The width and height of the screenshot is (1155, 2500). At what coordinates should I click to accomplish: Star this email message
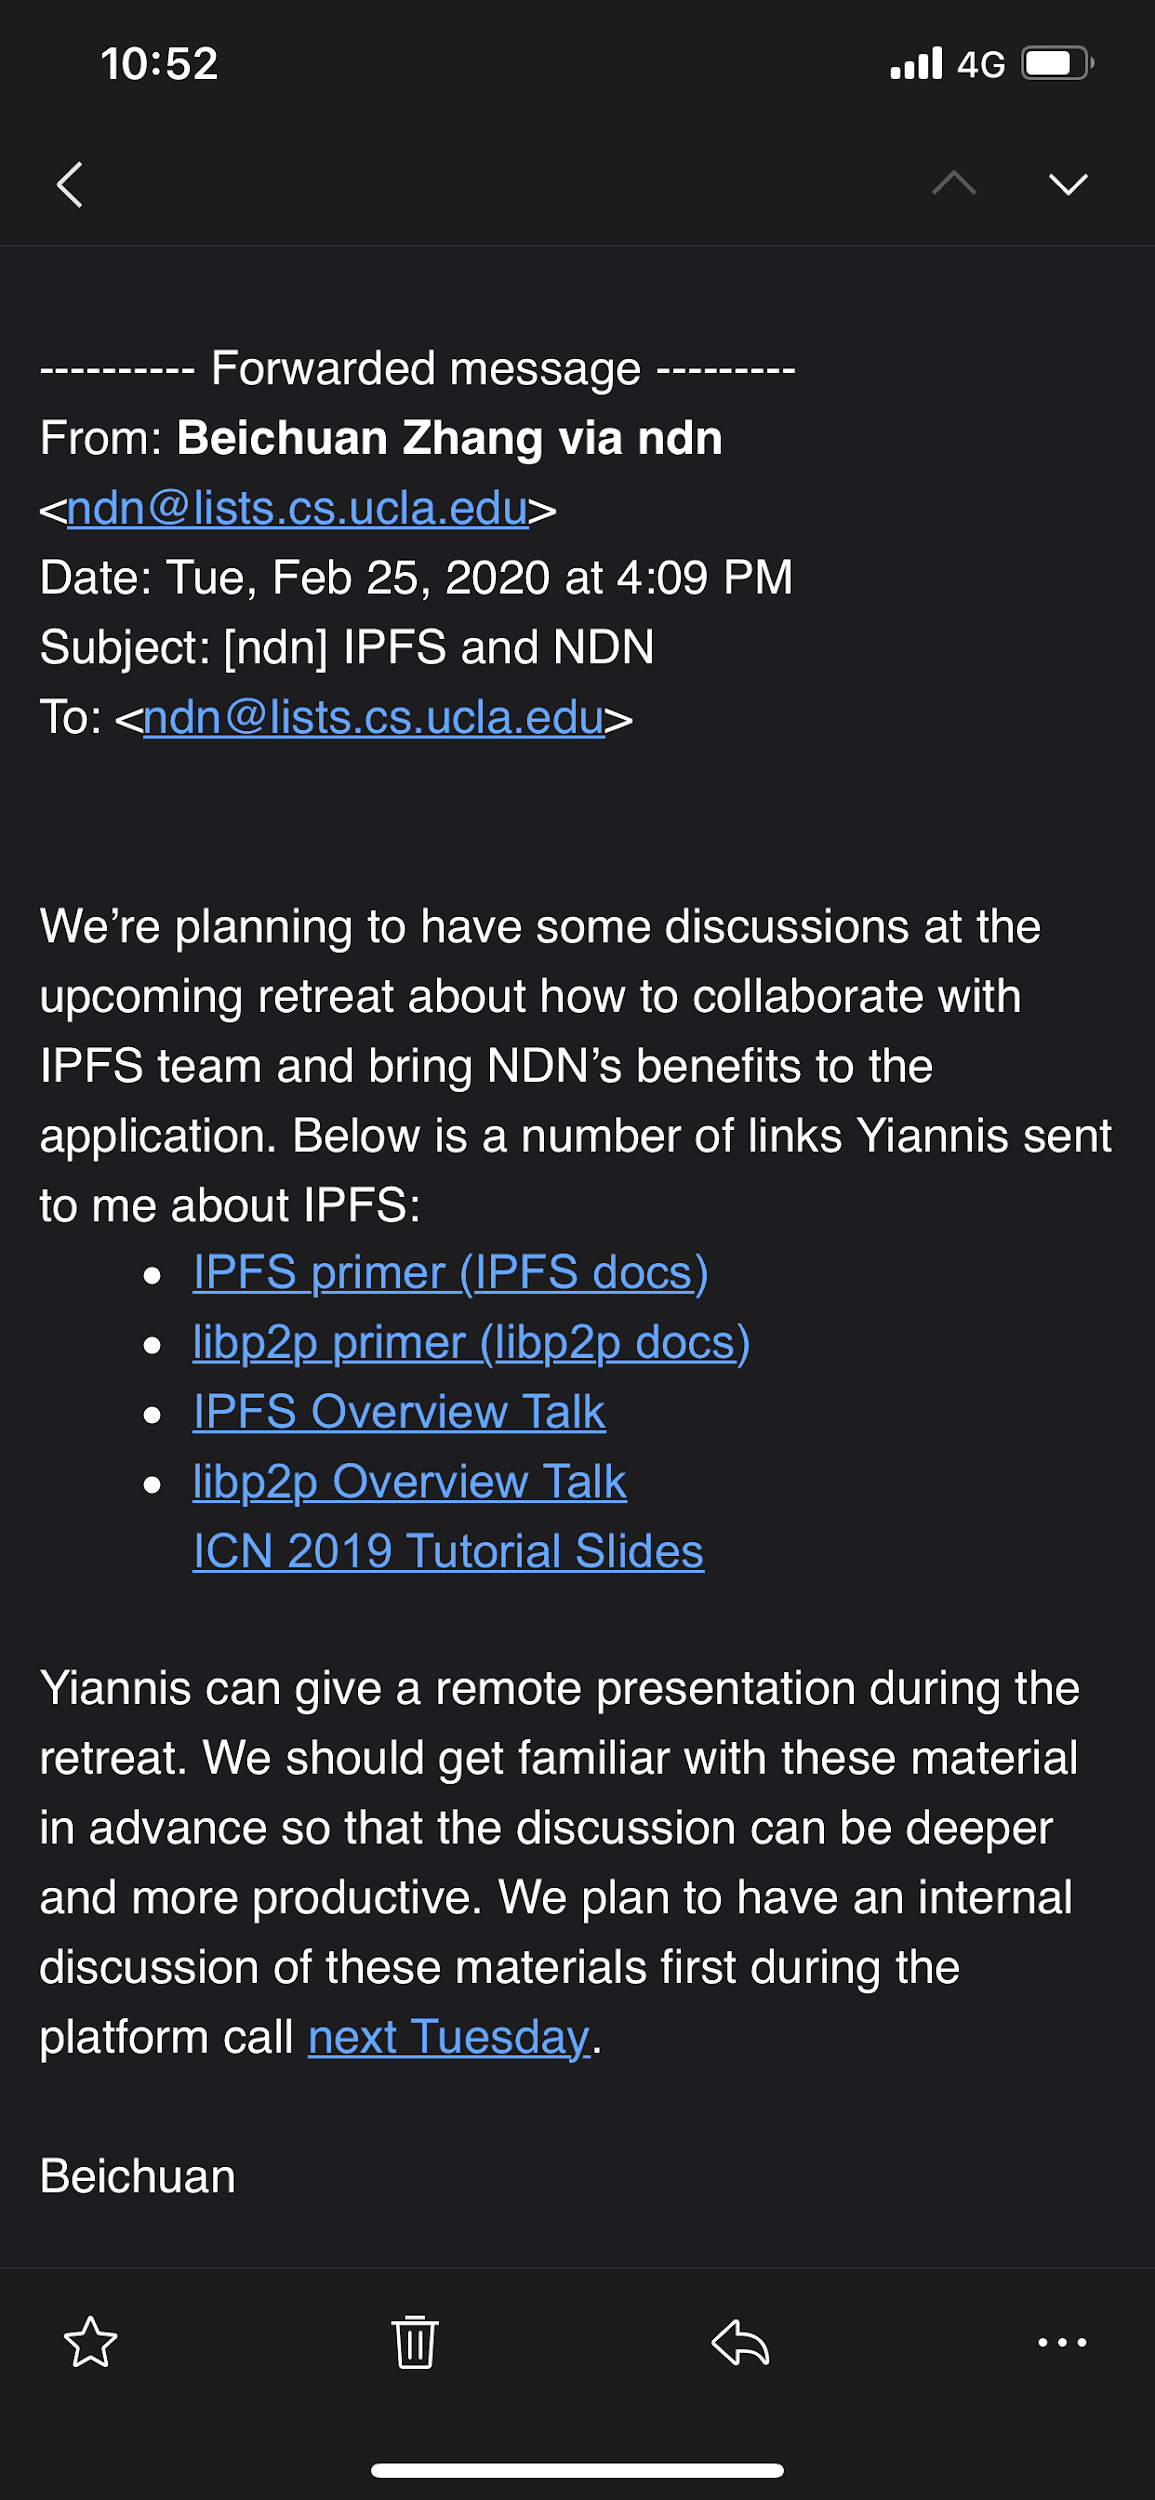(x=91, y=2342)
